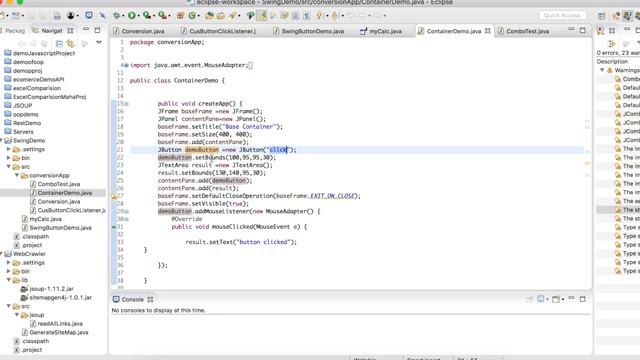Click the Run Last Tool external tools icon
640x360 pixels.
(162, 16)
